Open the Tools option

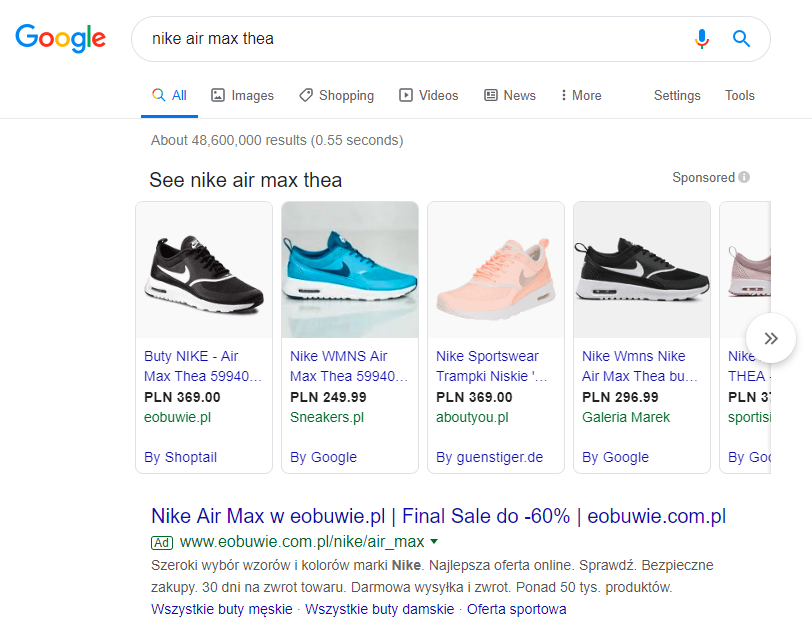click(x=740, y=95)
